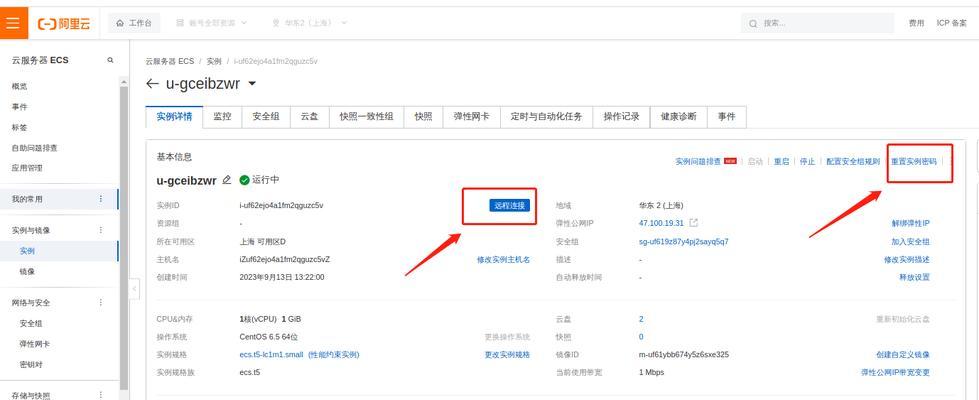Click the sidebar scrollbar up arrow
This screenshot has height=400, width=979.
[124, 82]
